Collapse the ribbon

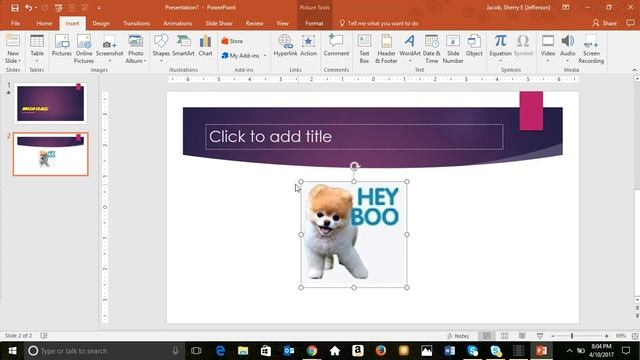[x=634, y=70]
